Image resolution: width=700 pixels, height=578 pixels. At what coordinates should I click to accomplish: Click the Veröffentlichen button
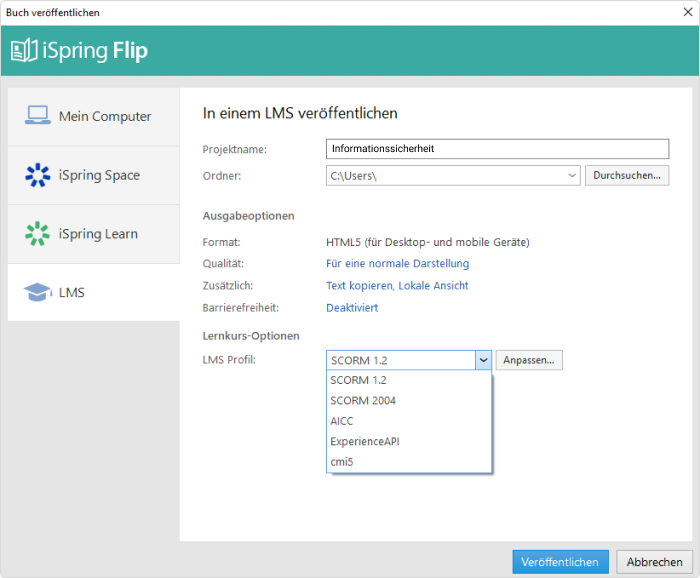pos(560,562)
